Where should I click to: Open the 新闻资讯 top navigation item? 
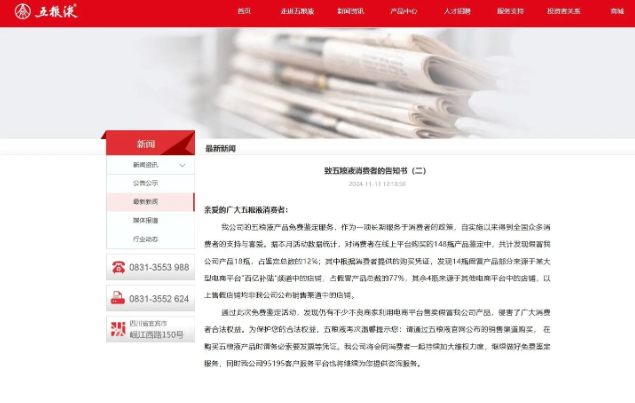(351, 11)
